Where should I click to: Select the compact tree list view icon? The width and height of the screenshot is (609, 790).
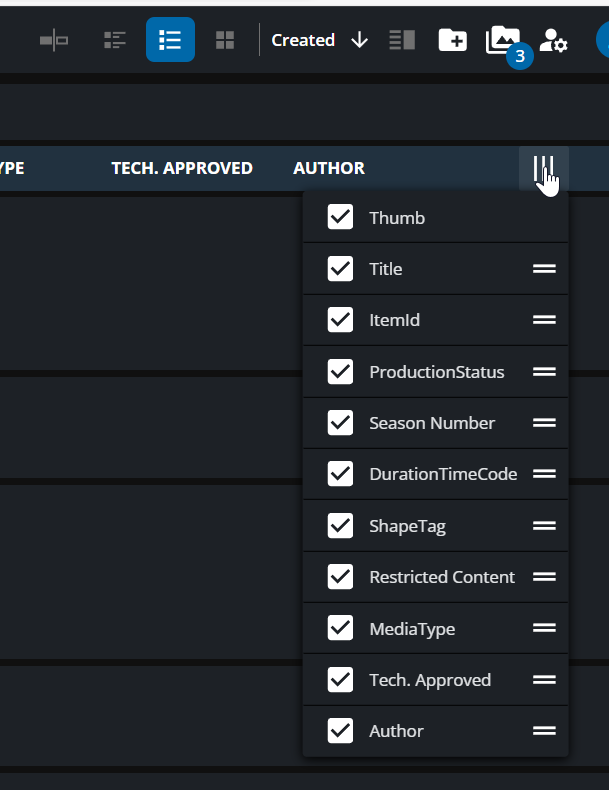coord(116,40)
